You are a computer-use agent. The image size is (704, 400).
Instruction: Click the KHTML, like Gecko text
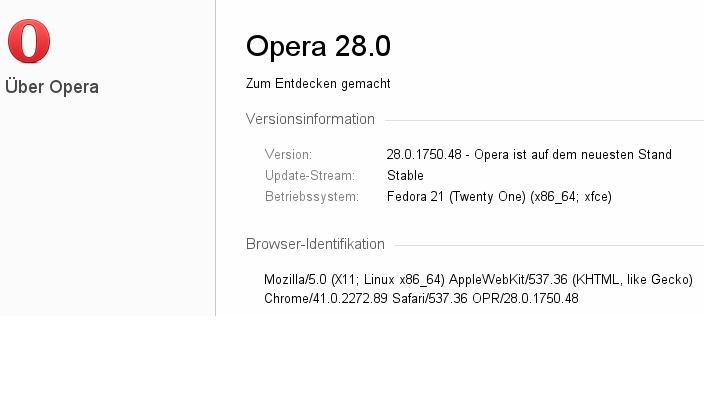tap(633, 280)
